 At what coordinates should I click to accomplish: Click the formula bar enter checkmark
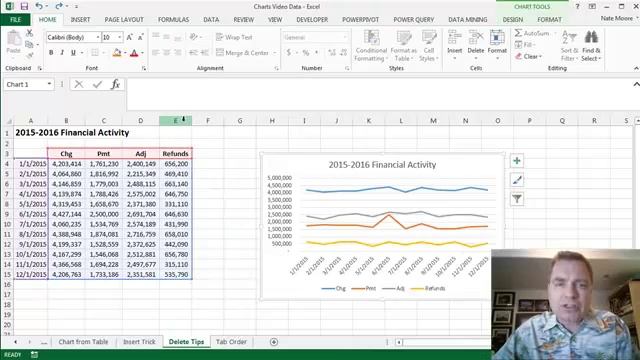tap(97, 84)
